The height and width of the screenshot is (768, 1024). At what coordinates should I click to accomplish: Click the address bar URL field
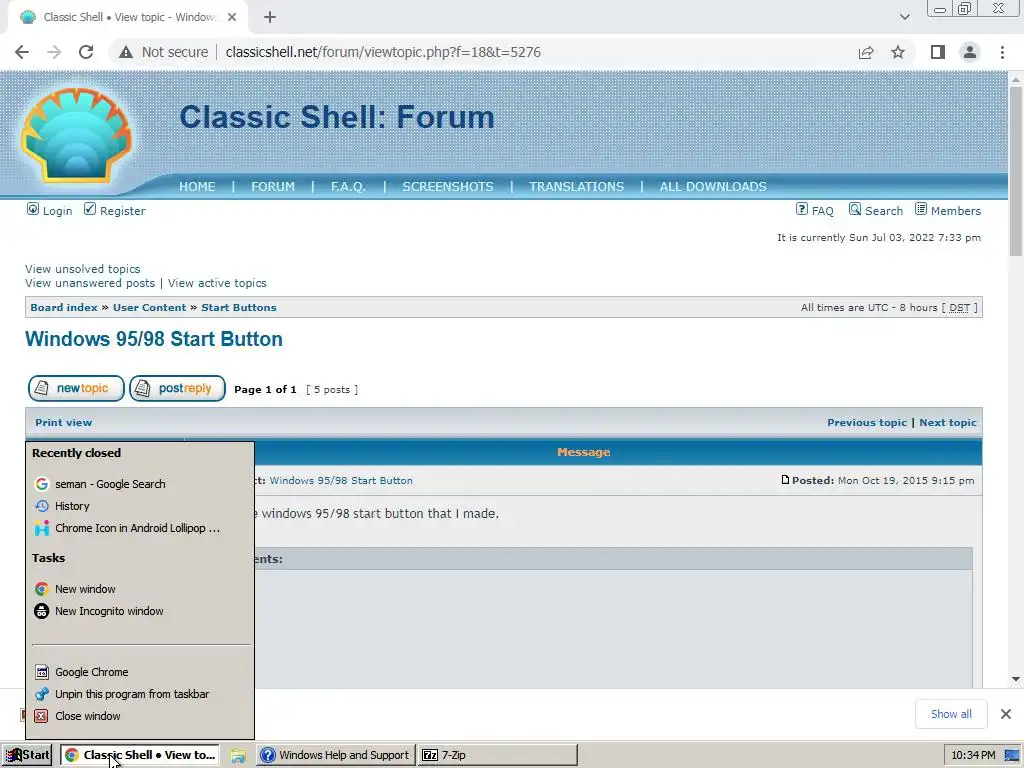pos(383,52)
